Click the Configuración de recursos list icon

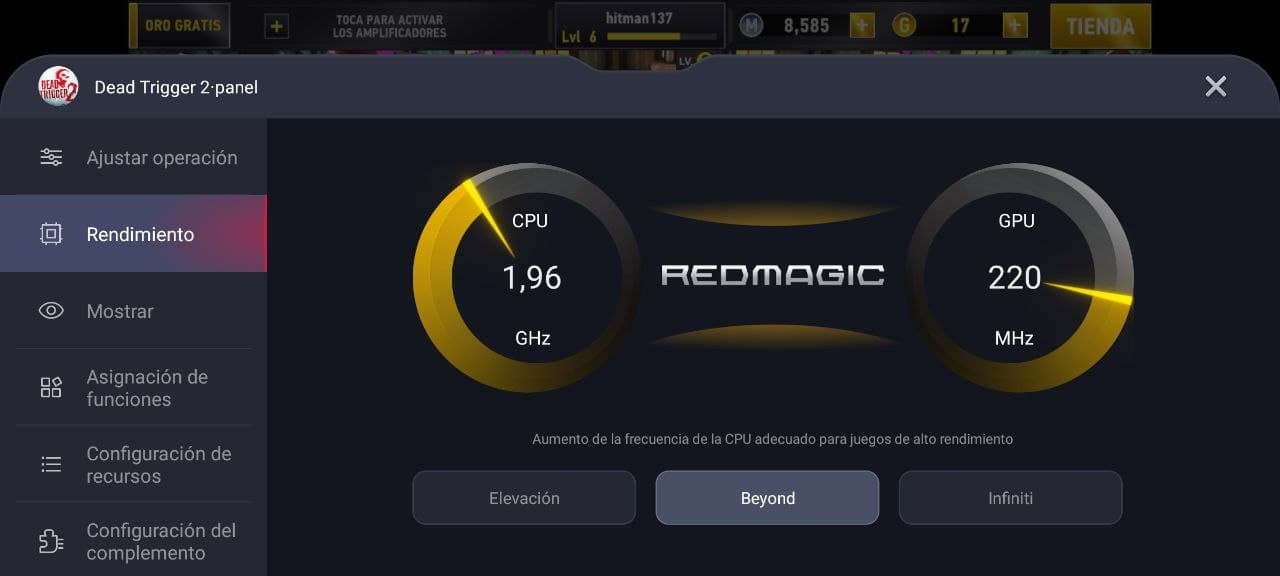51,464
